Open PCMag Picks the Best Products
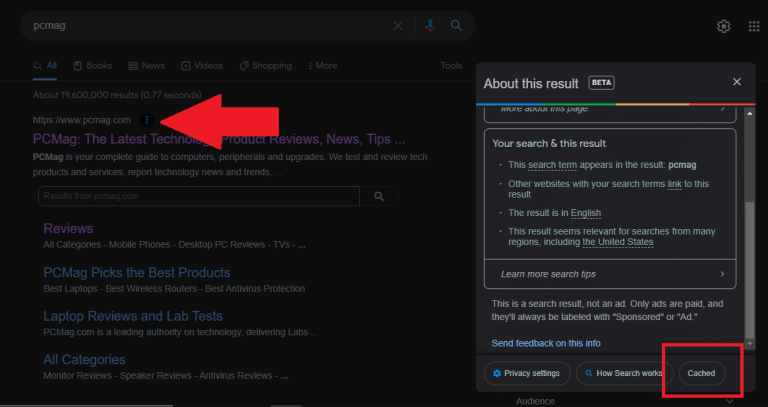The image size is (768, 407). pos(137,273)
